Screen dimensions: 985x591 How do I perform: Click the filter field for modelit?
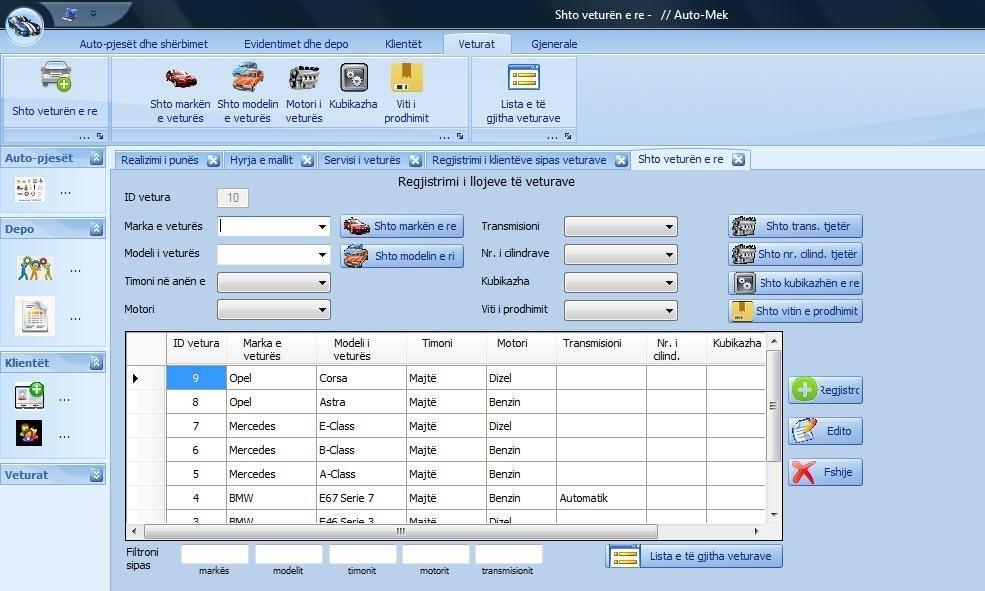click(288, 555)
